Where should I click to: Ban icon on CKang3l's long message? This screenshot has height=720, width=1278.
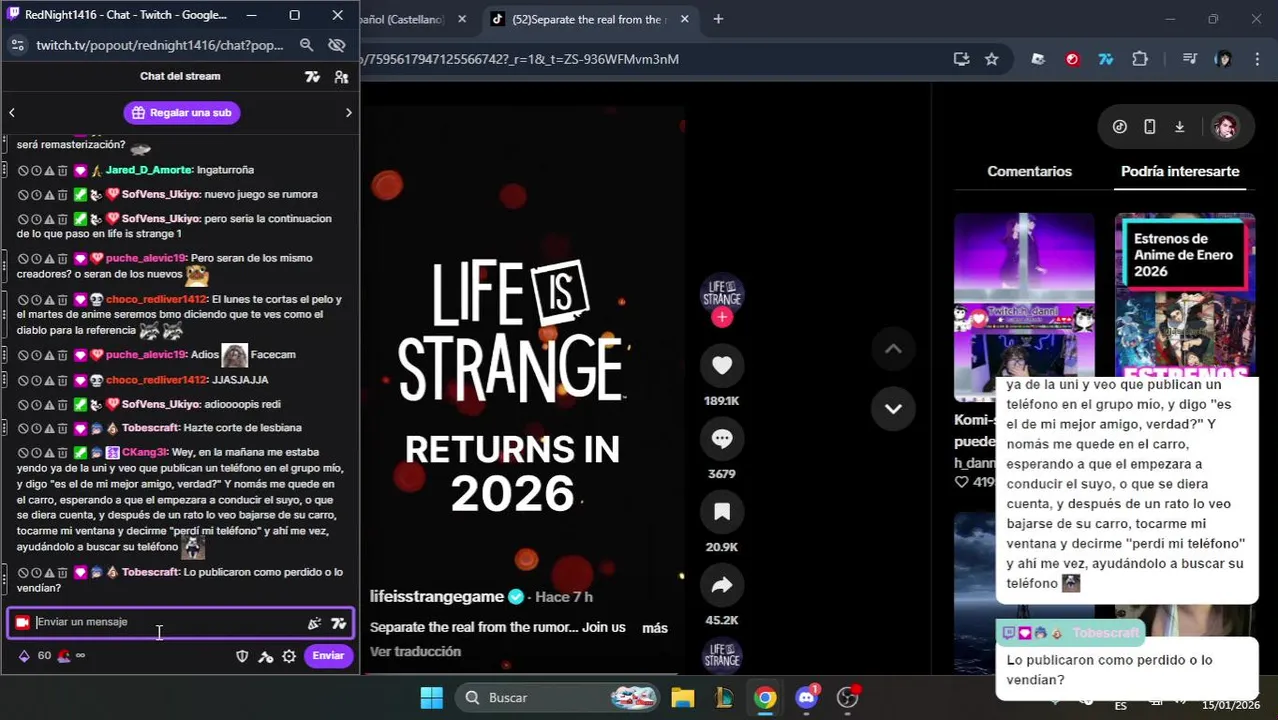tap(23, 453)
